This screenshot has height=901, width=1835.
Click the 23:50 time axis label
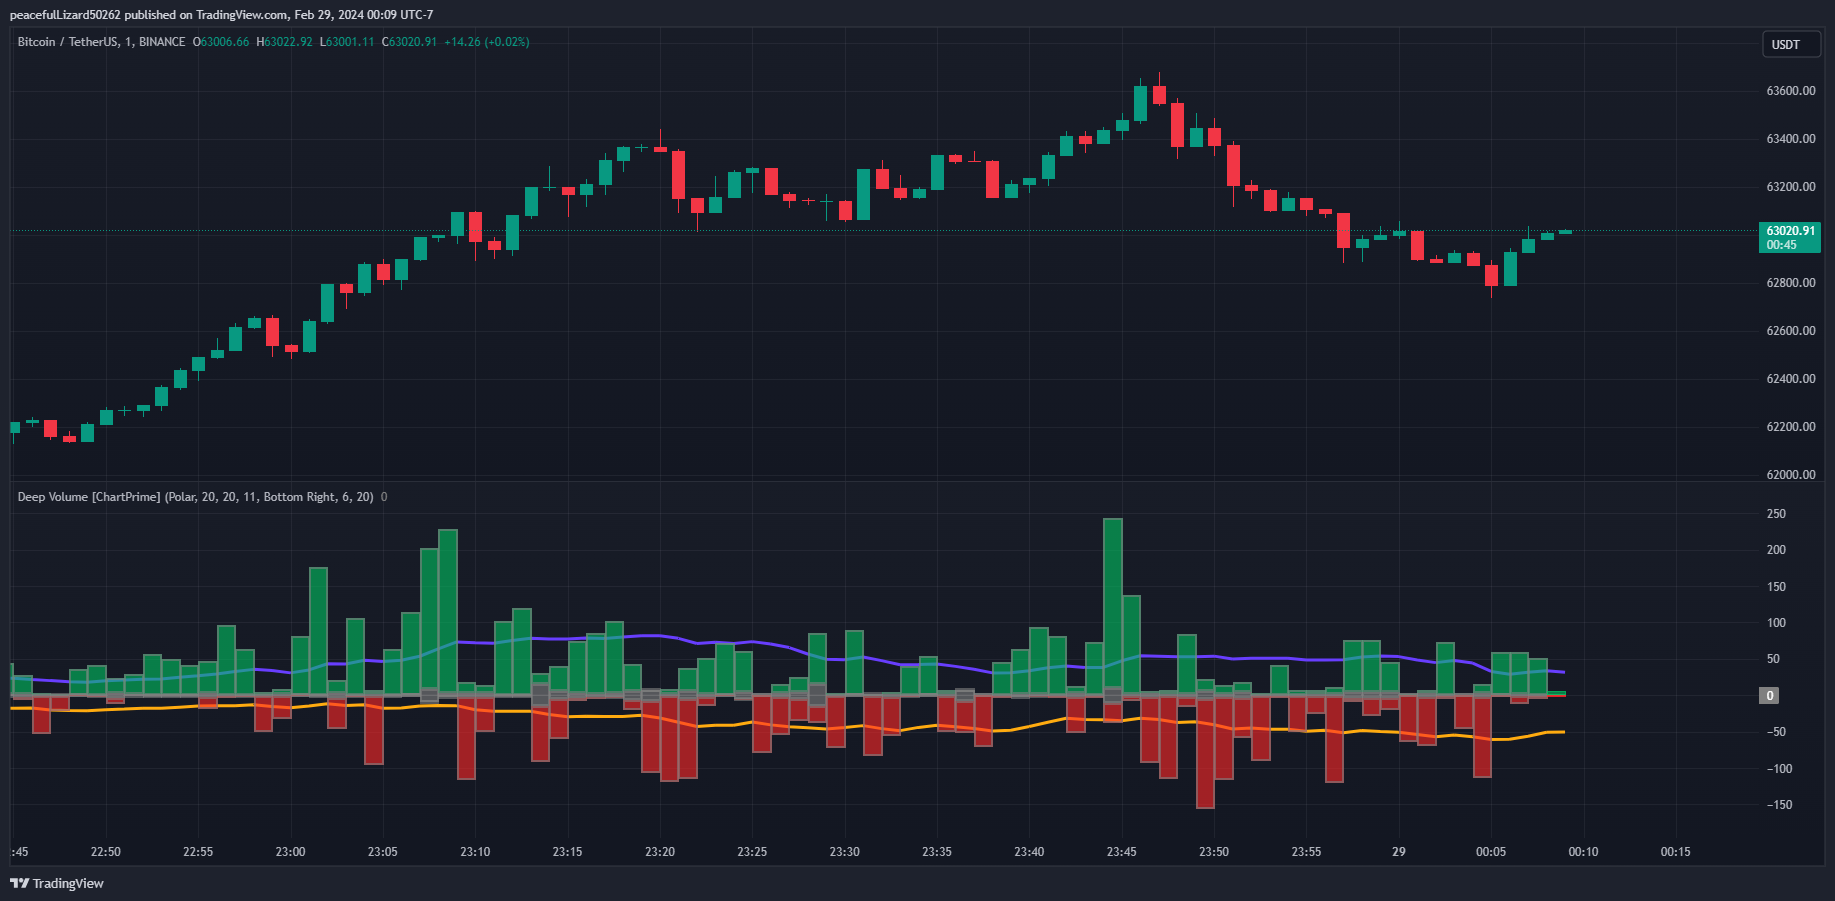click(x=1214, y=852)
